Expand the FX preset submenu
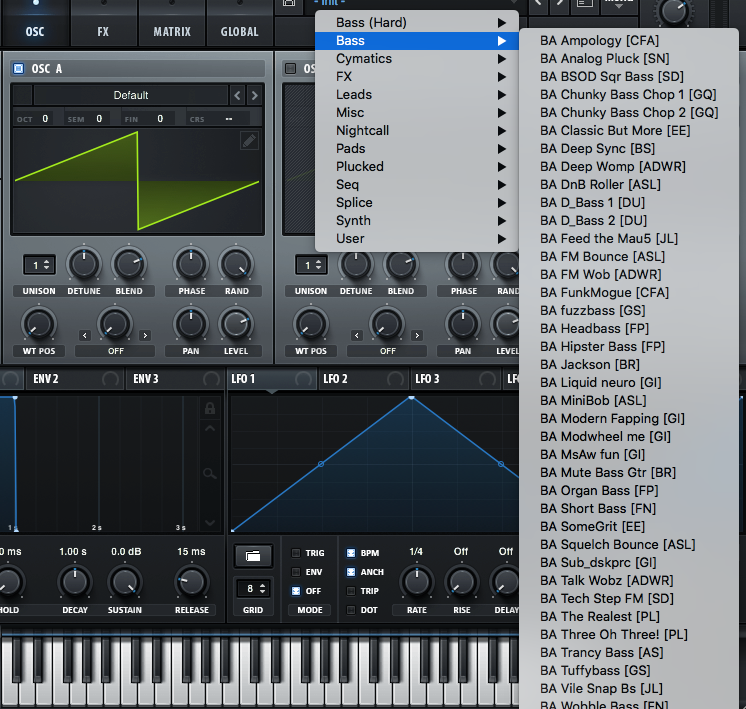Screen dimensions: 746x709 [x=417, y=77]
